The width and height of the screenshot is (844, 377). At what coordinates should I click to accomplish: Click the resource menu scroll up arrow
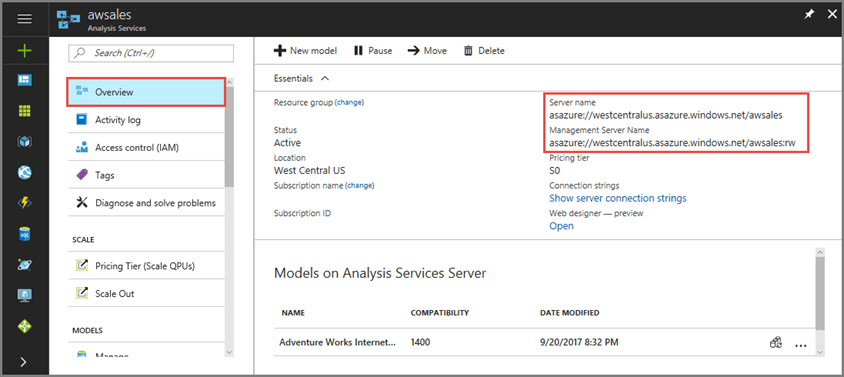pos(229,82)
